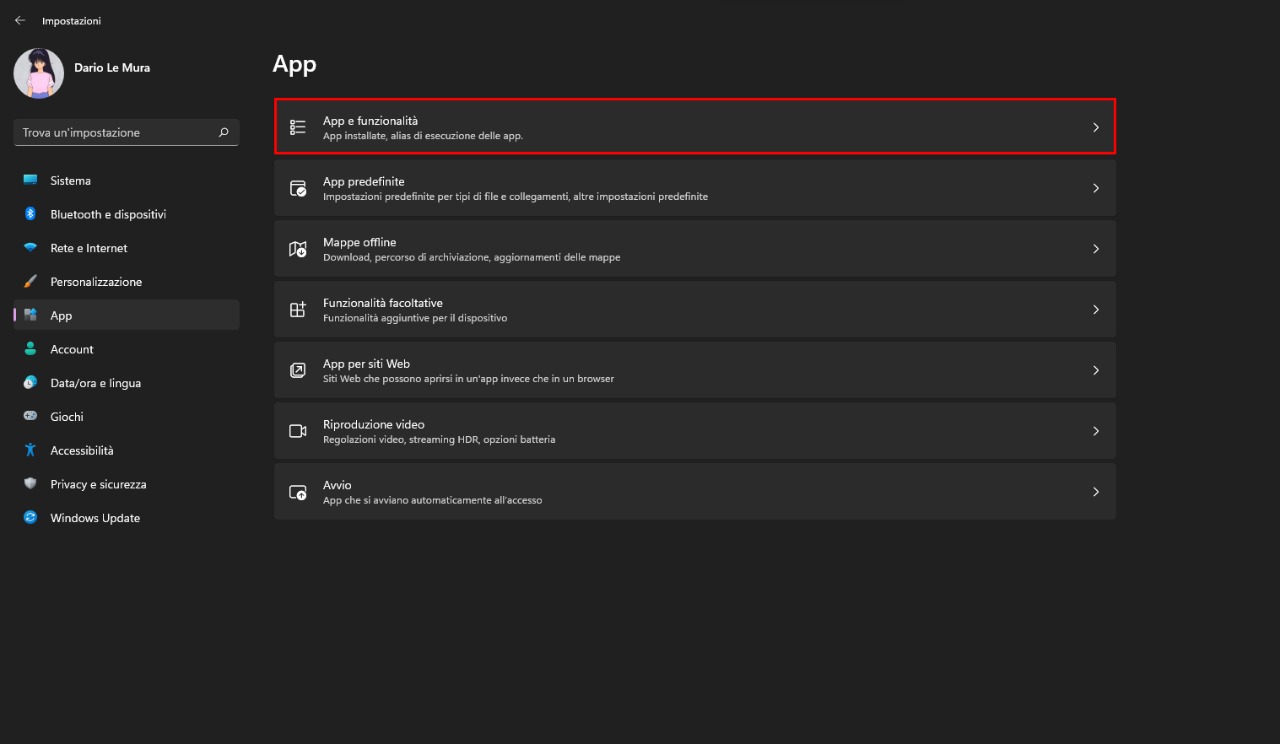Click 'App che si avviano automaticamente all'accesso'
The width and height of the screenshot is (1280, 744).
(x=433, y=500)
